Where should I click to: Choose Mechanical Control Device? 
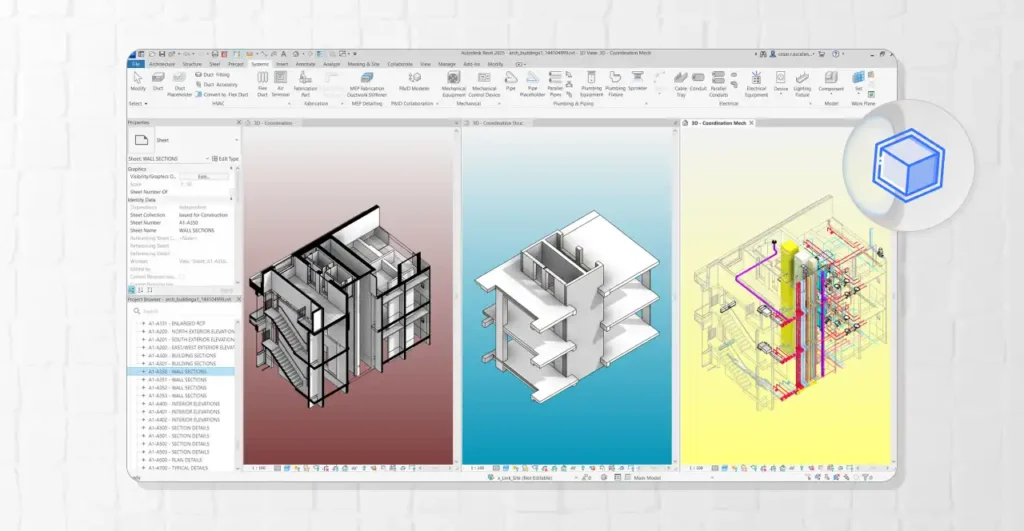[485, 84]
